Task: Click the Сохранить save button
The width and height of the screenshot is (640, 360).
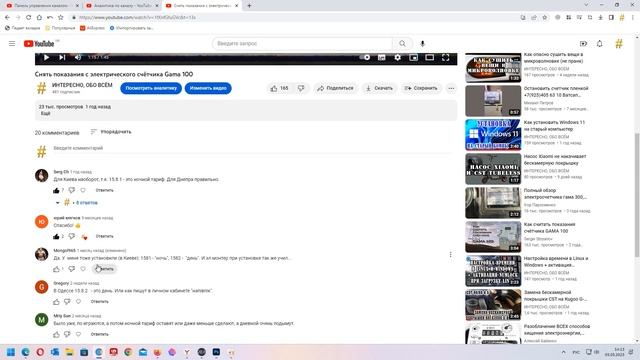Action: 421,88
